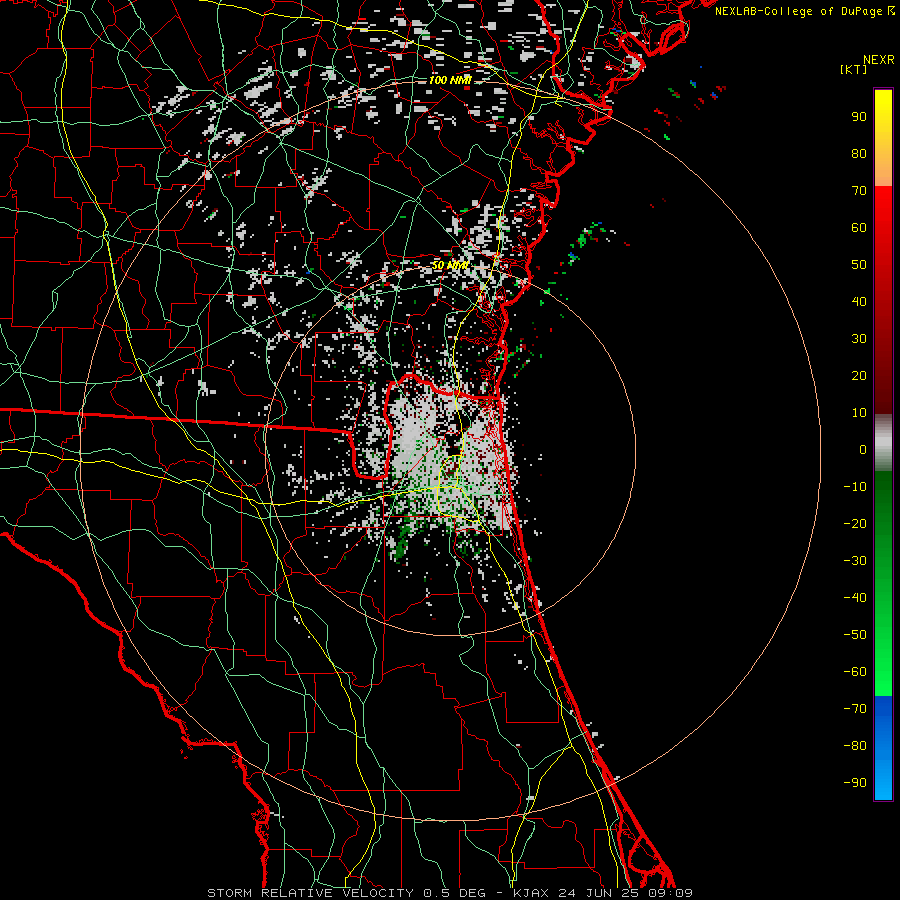Click the -40 value on the velocity scale
The image size is (900, 900).
click(x=855, y=598)
